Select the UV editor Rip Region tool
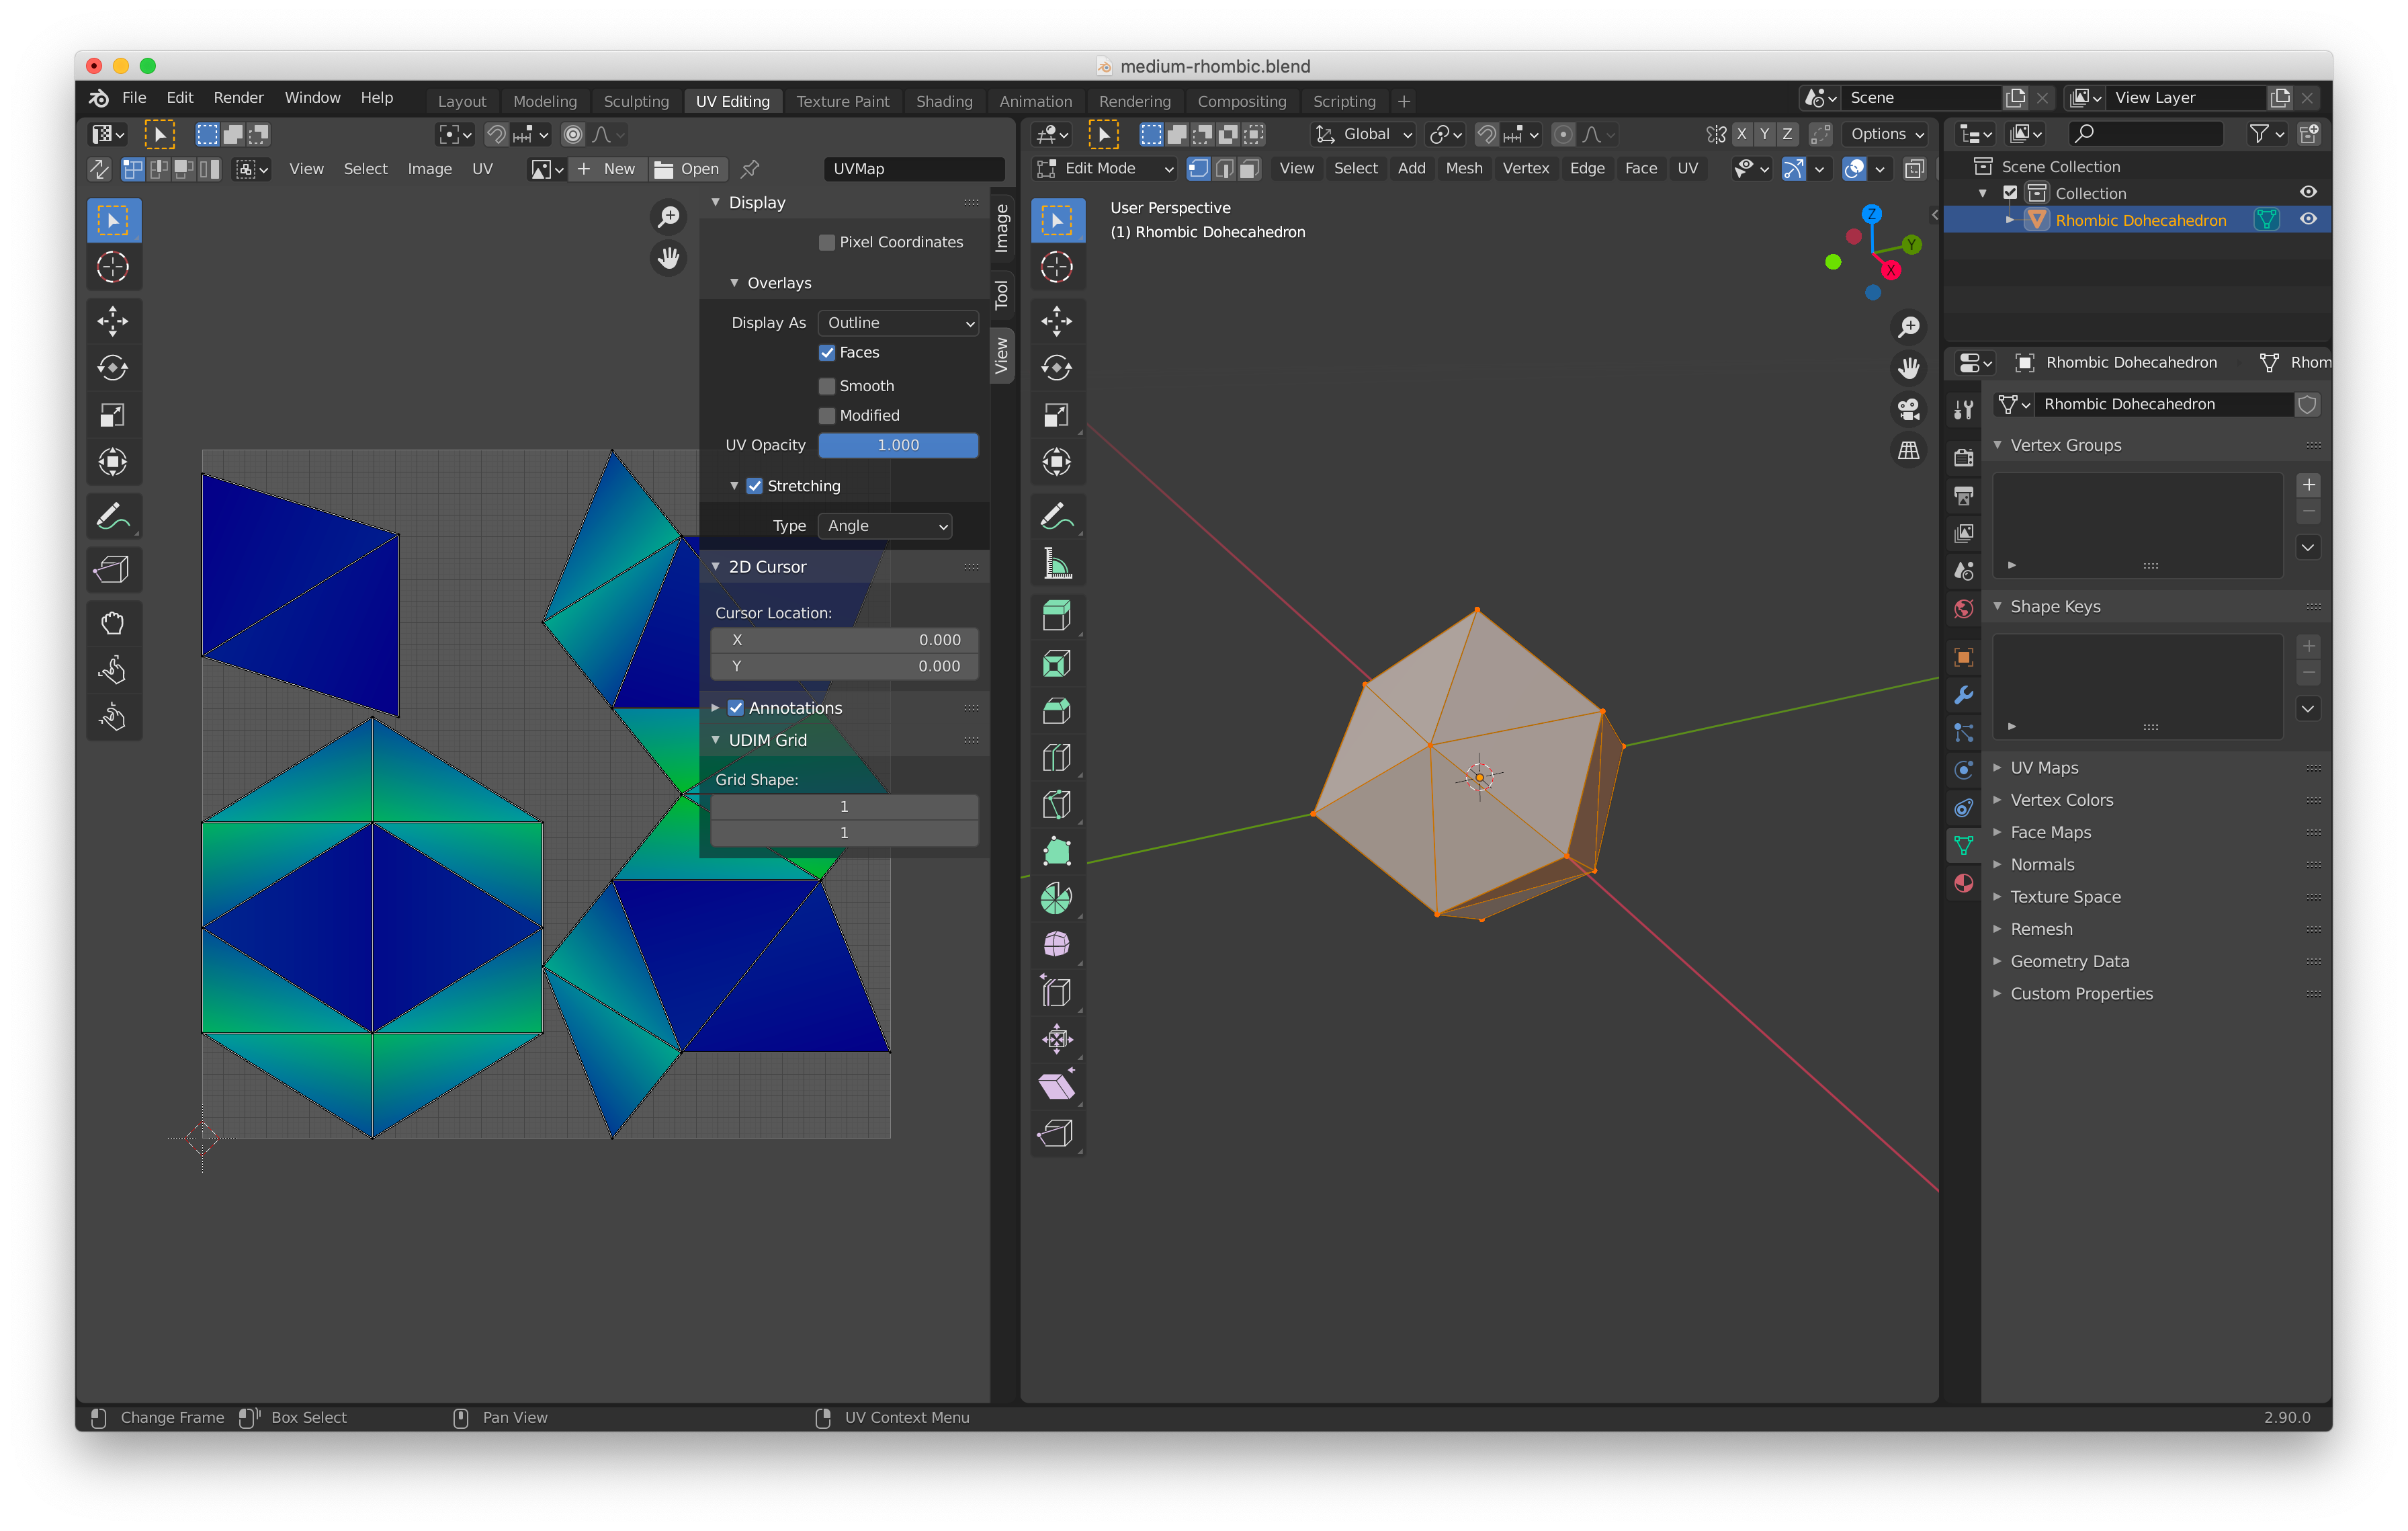Viewport: 2408px width, 1531px height. [x=113, y=570]
